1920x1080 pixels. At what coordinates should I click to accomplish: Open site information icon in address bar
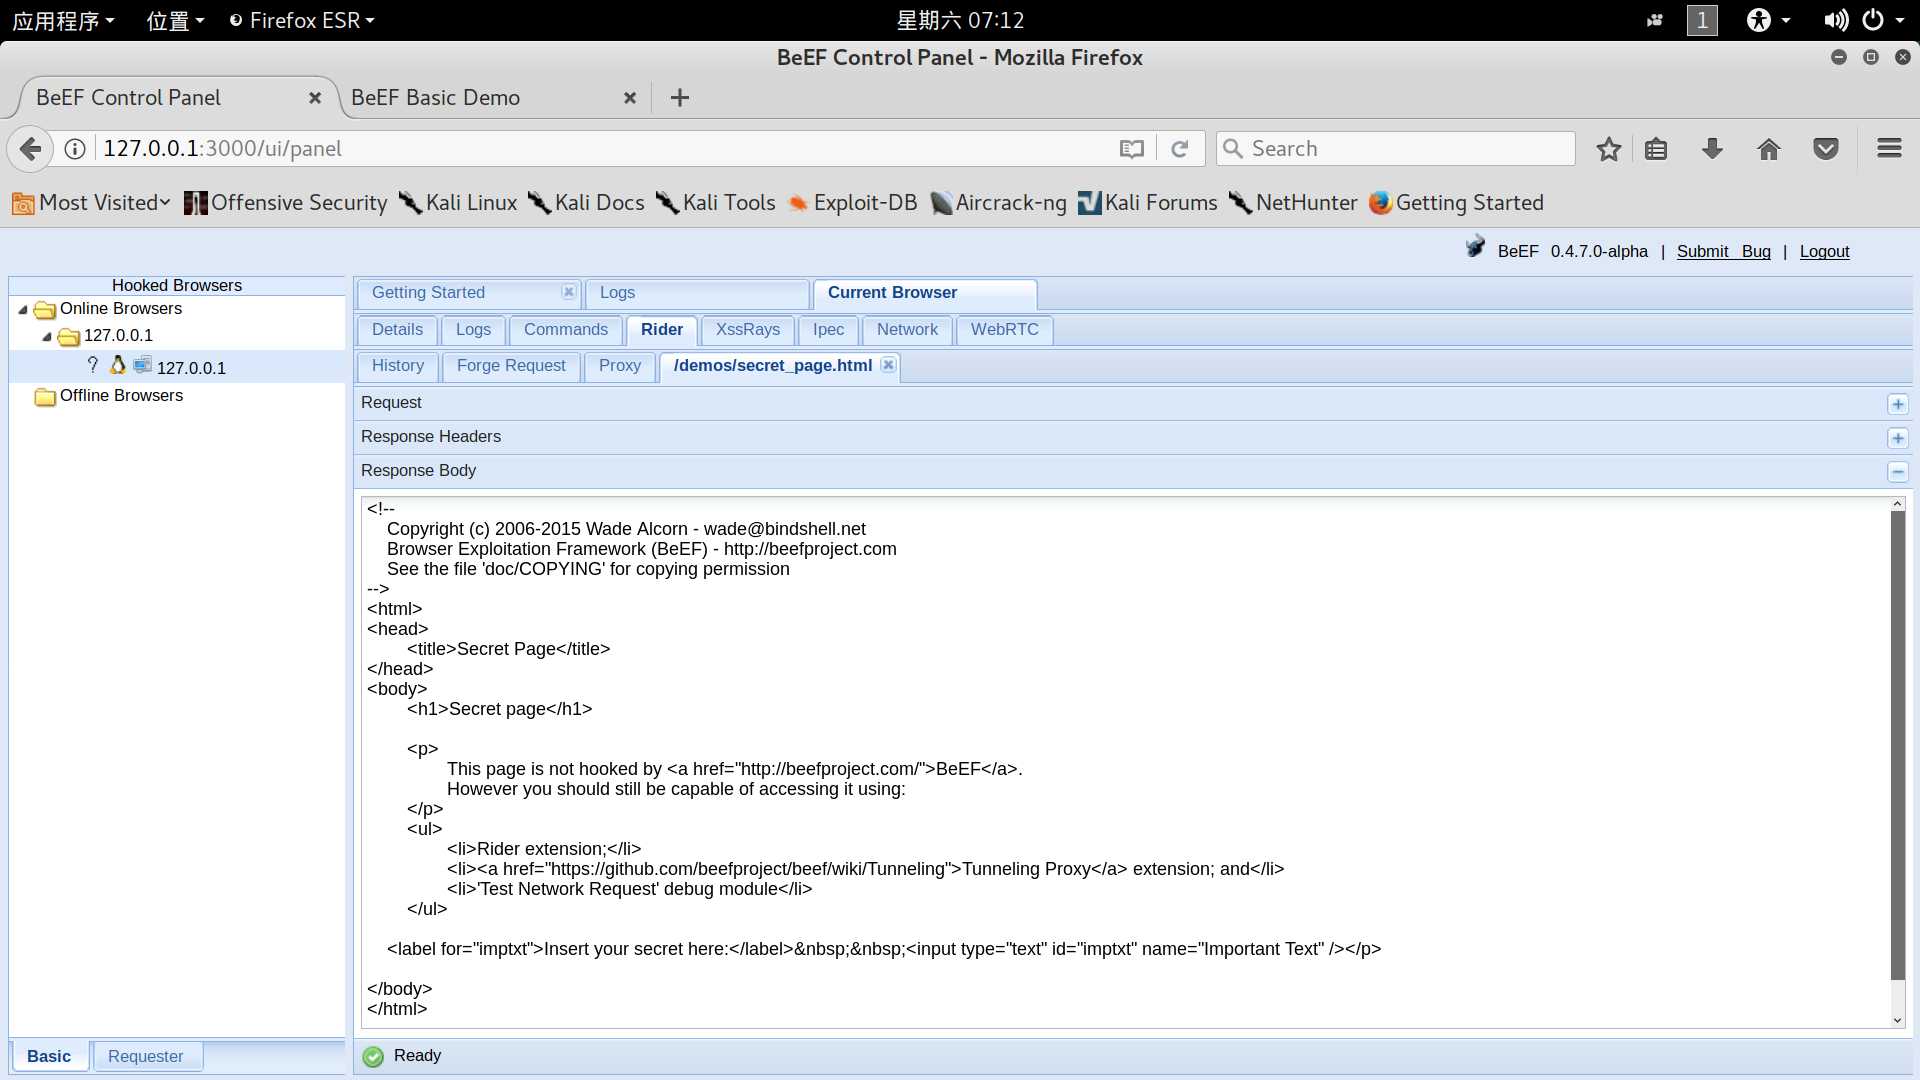point(75,149)
